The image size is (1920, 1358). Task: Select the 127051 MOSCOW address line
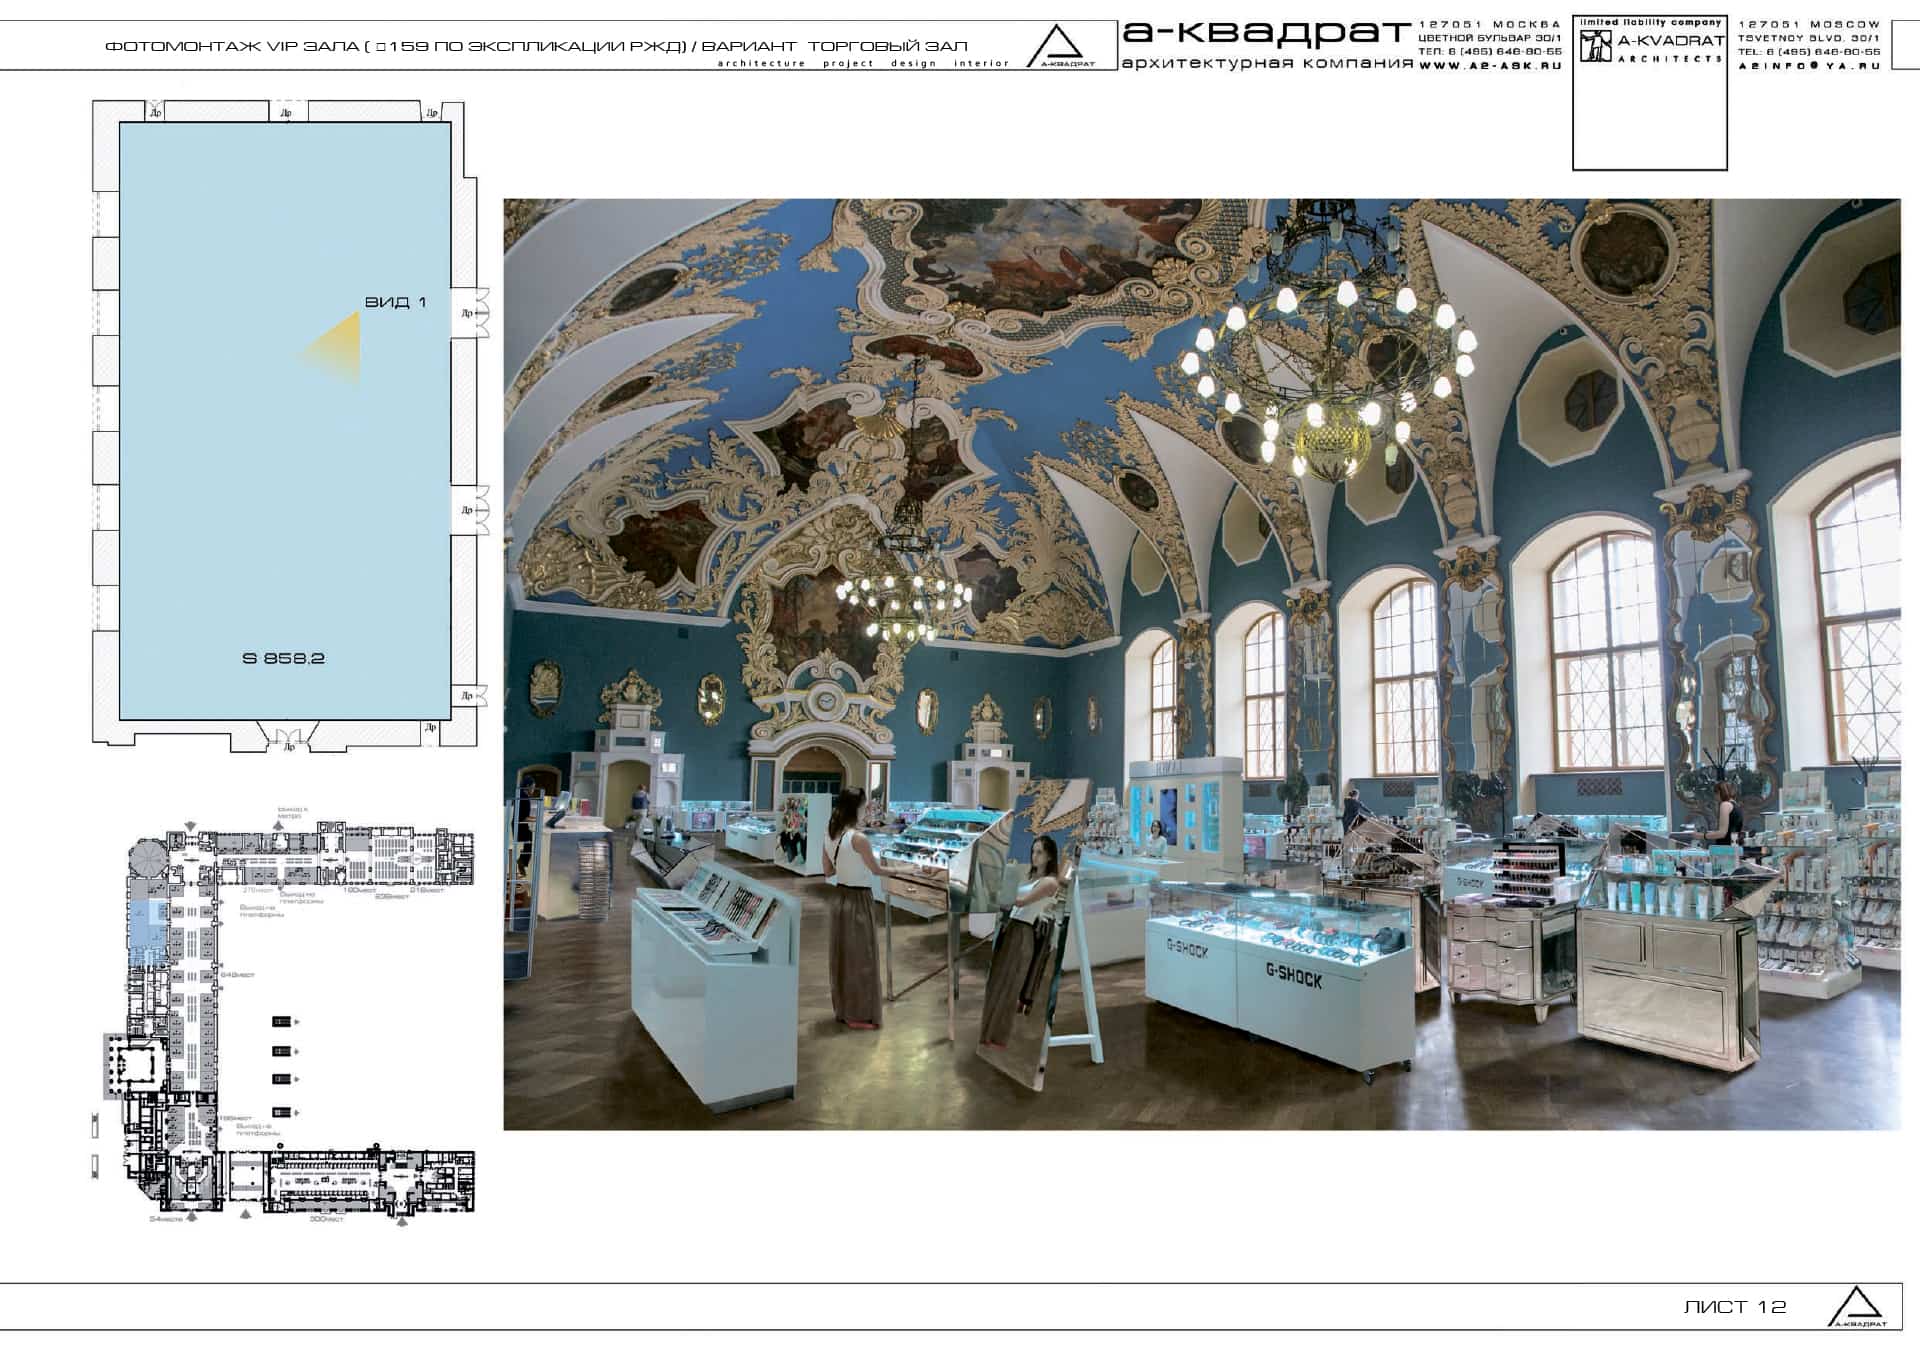pyautogui.click(x=1809, y=24)
